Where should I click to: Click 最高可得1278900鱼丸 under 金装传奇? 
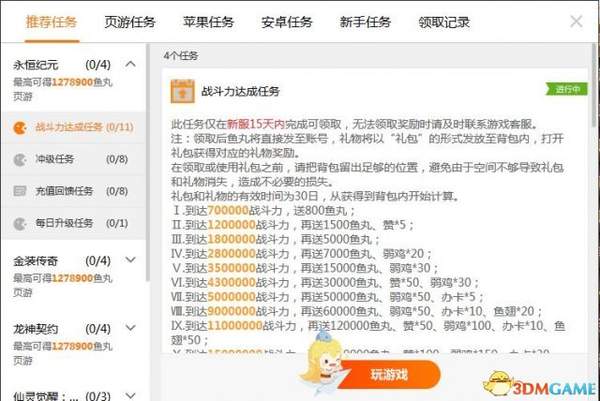coord(63,278)
